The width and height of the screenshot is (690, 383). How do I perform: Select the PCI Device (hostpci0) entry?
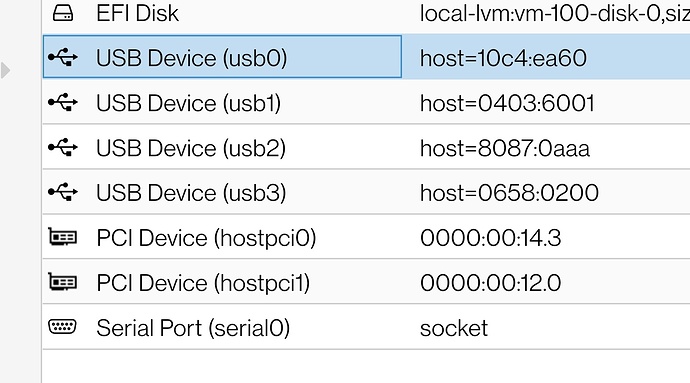tap(206, 238)
